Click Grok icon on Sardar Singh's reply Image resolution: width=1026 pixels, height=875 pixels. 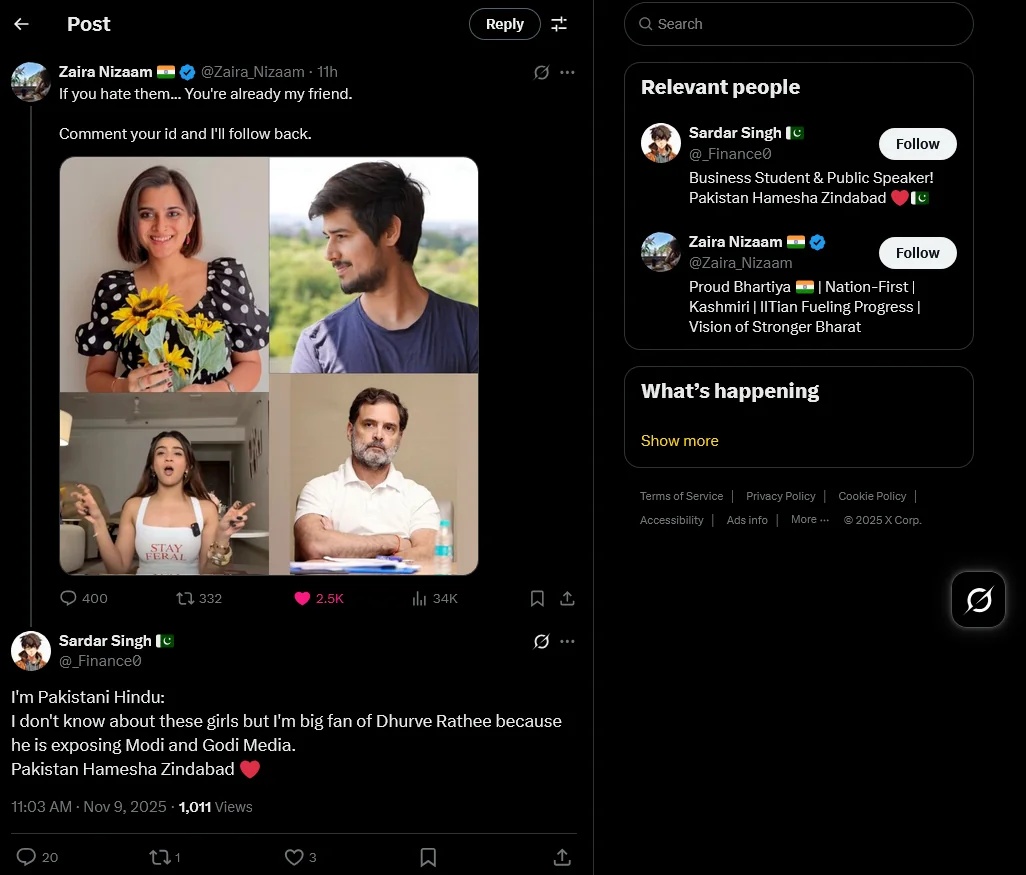click(x=541, y=641)
